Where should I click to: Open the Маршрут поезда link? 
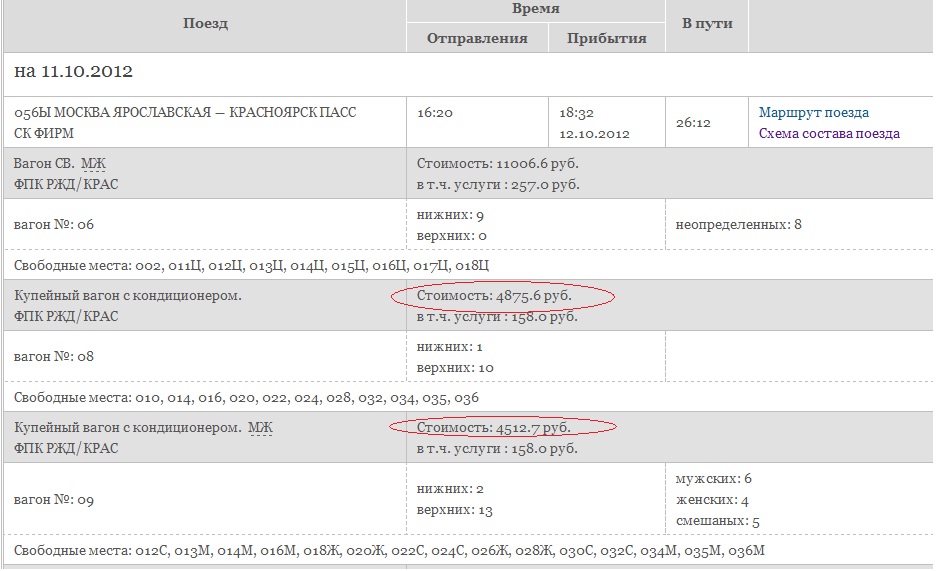(x=813, y=113)
